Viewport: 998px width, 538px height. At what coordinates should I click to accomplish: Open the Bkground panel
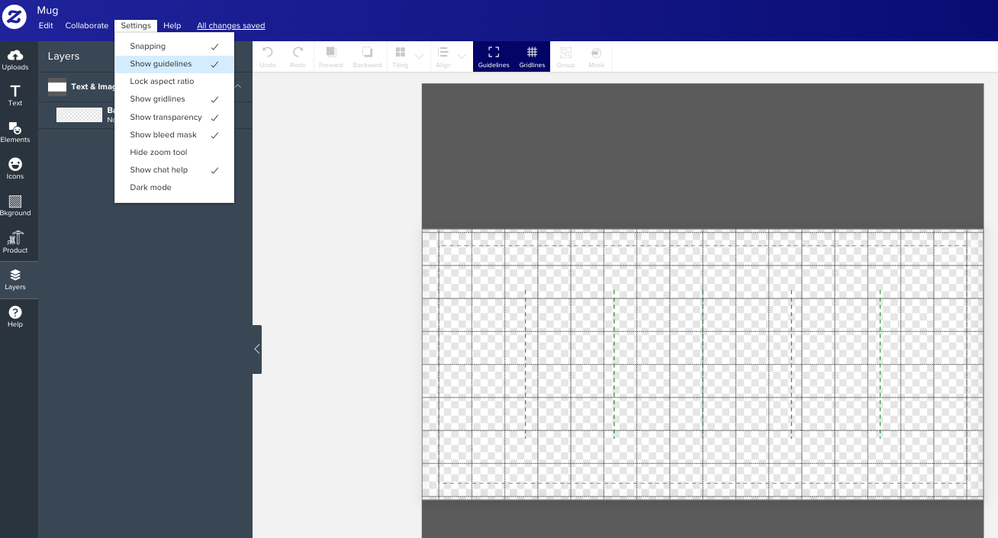(x=15, y=205)
